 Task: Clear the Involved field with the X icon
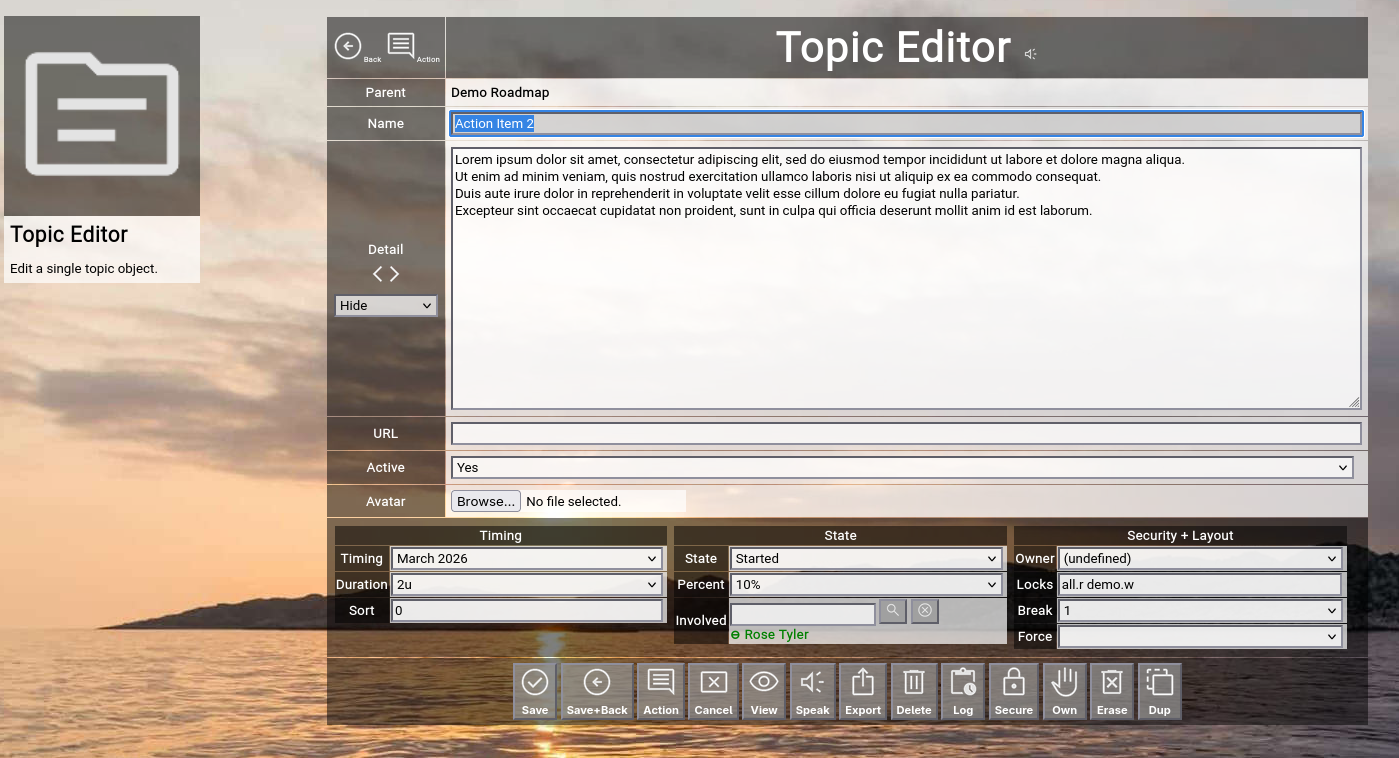point(925,611)
